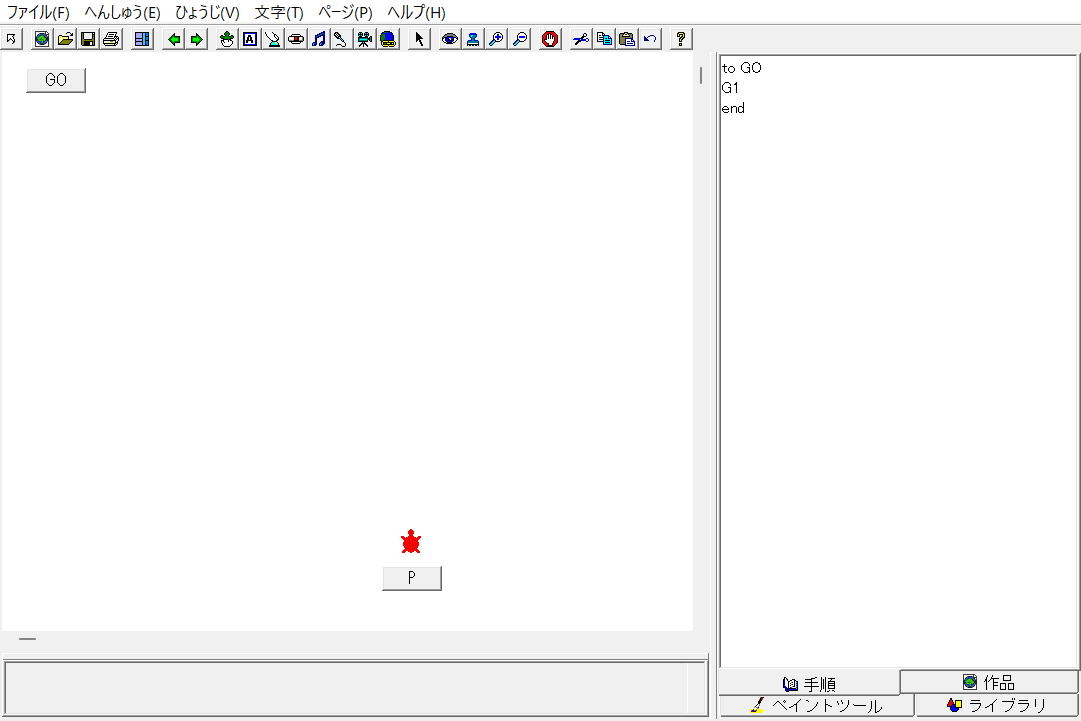1081x721 pixels.
Task: Click the magnifier minus shrink tool
Action: [520, 39]
